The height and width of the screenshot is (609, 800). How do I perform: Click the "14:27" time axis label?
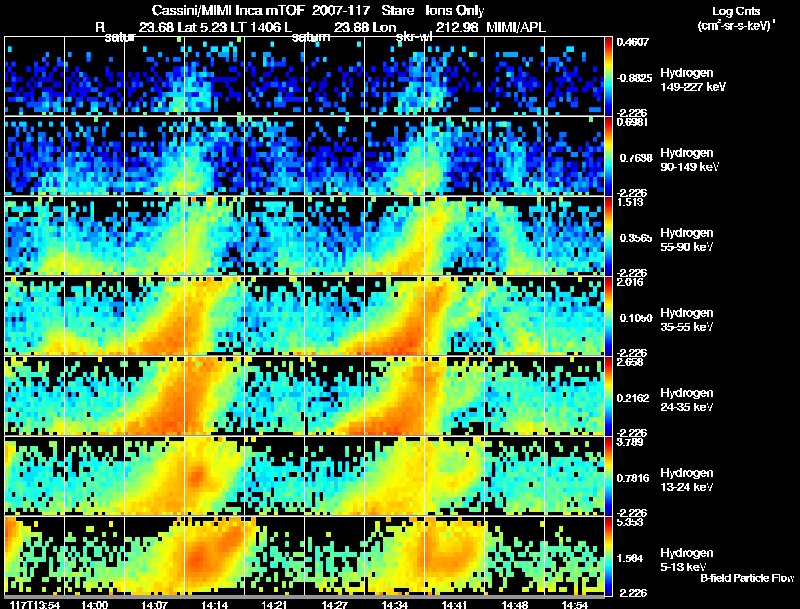(x=335, y=605)
